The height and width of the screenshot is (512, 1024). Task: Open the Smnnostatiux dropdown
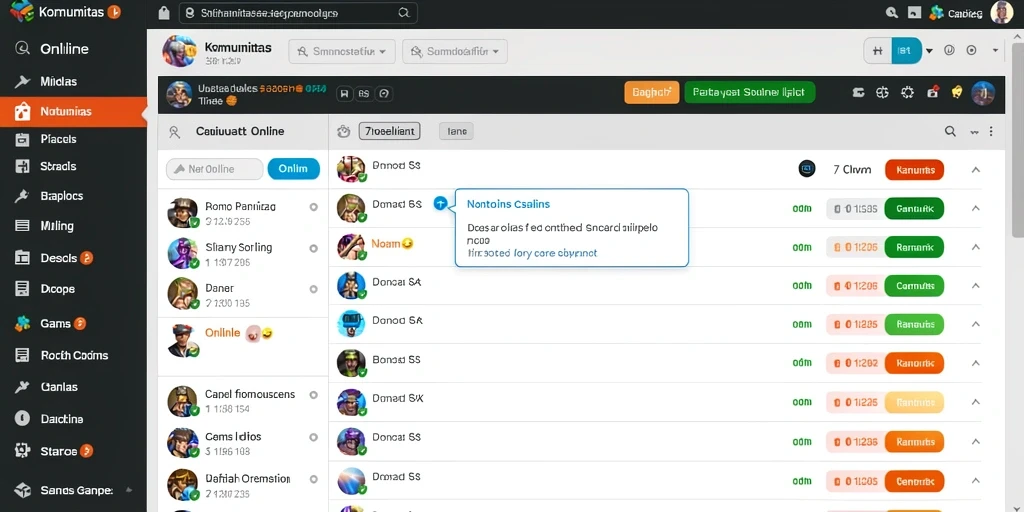342,51
